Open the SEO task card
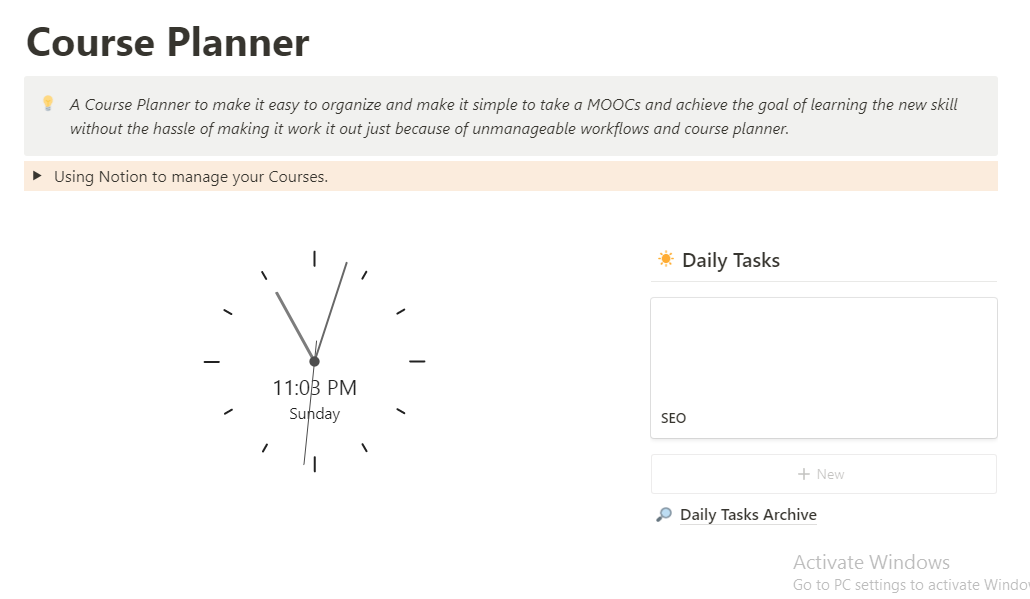The height and width of the screenshot is (599, 1030). pyautogui.click(x=823, y=367)
